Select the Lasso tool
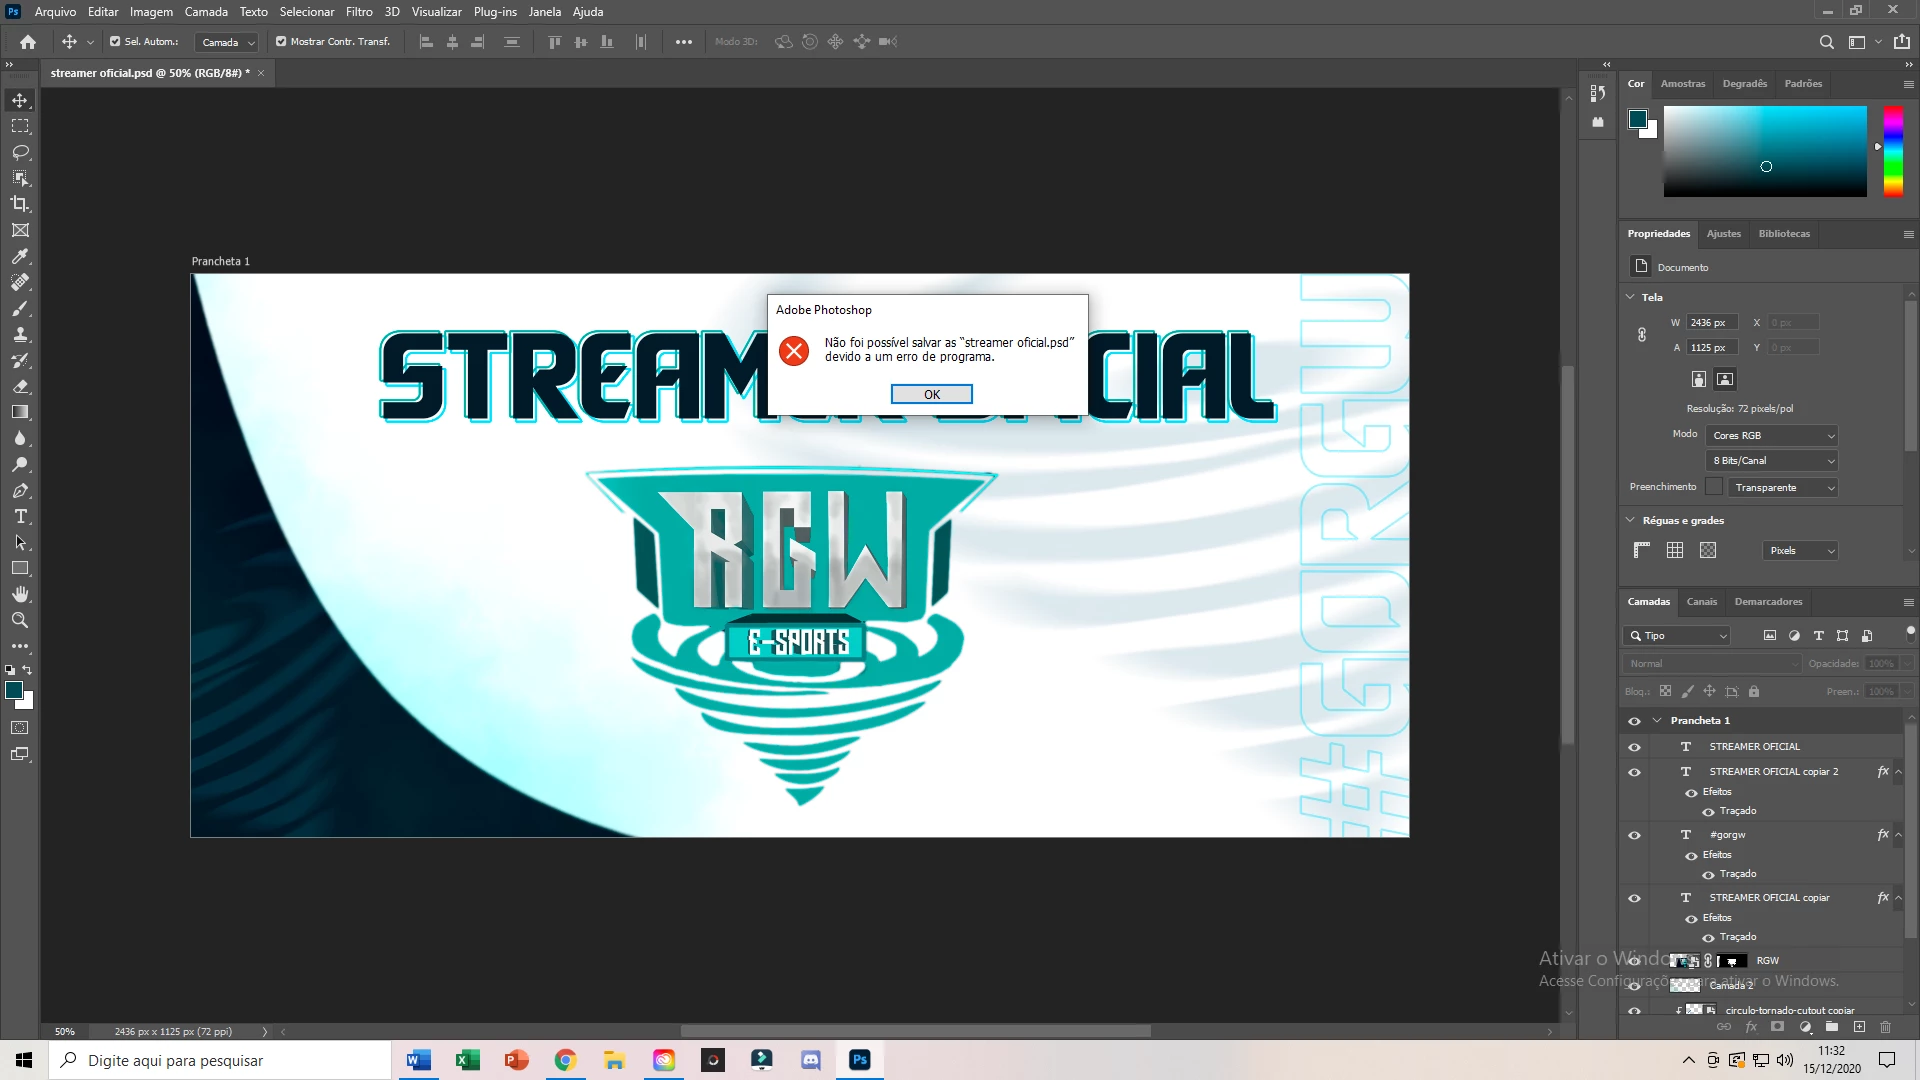 20,152
